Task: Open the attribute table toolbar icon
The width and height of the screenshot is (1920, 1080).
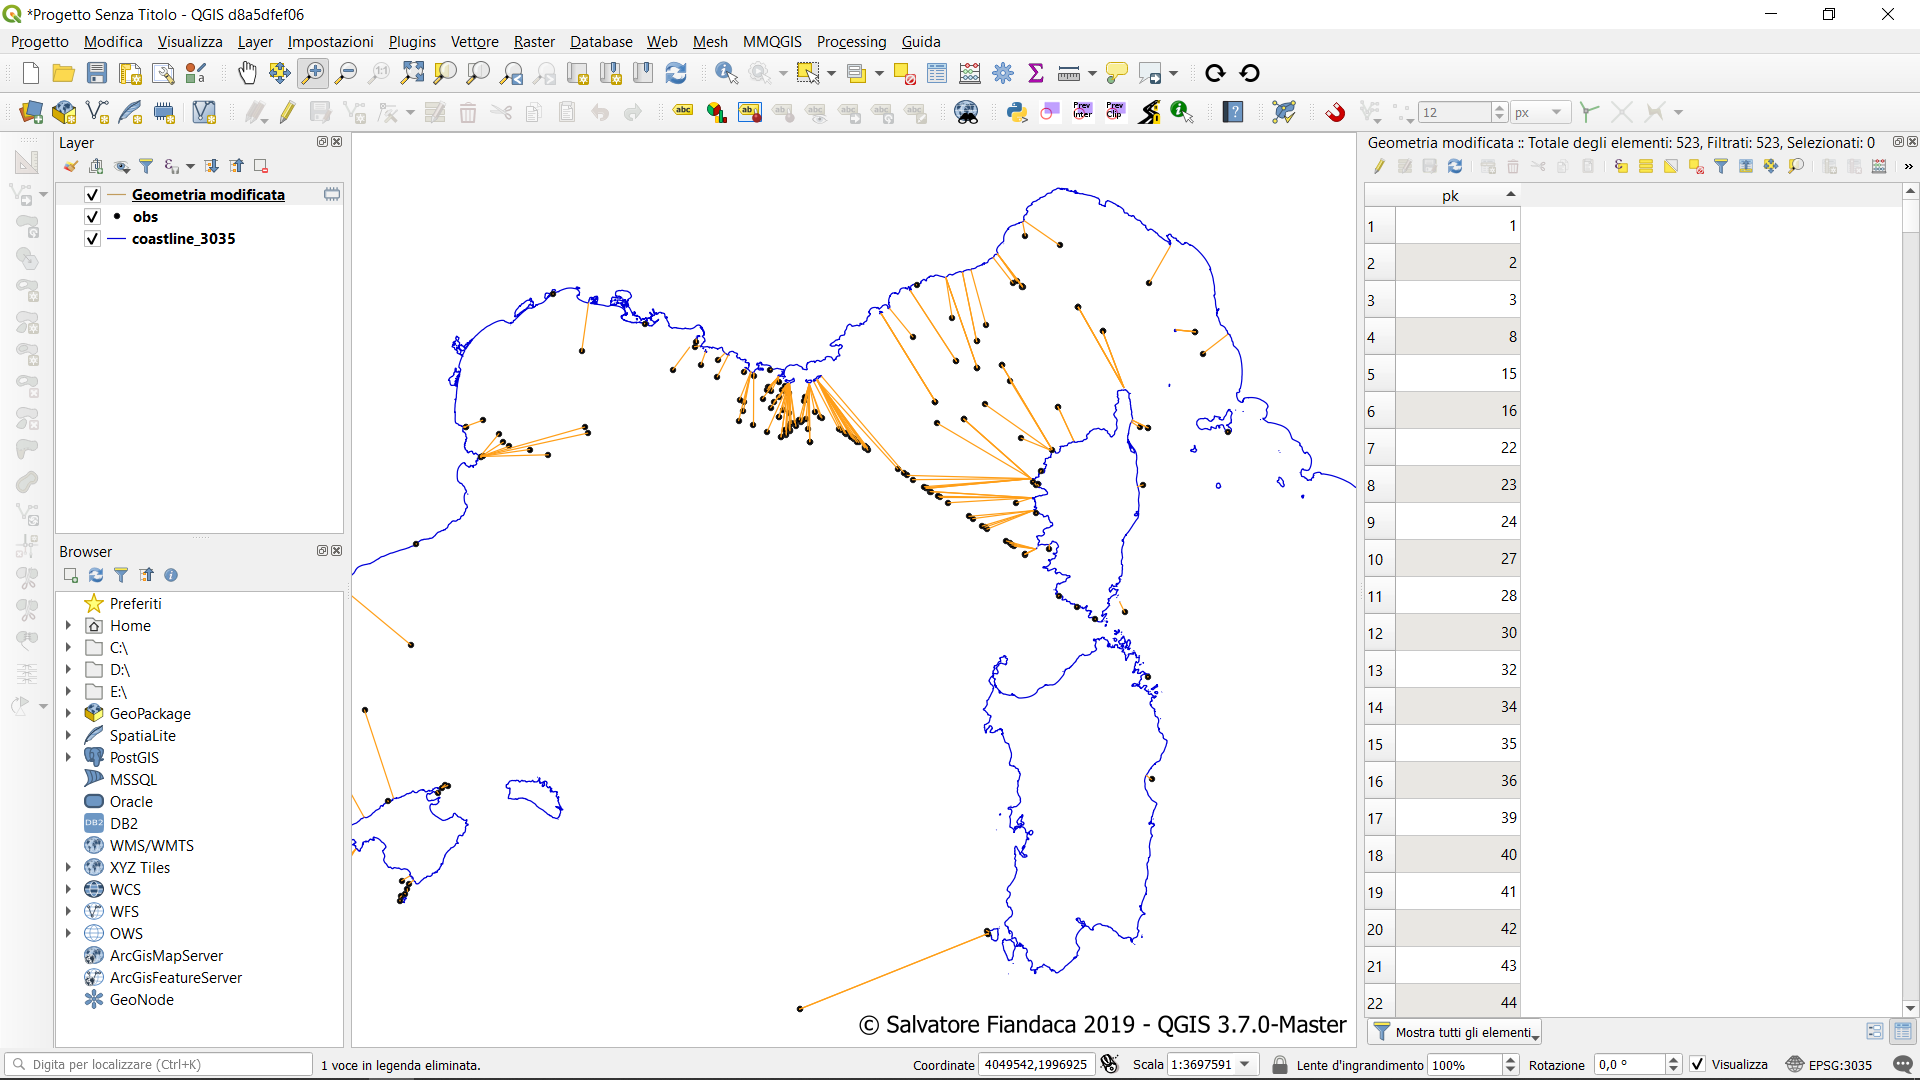Action: 937,73
